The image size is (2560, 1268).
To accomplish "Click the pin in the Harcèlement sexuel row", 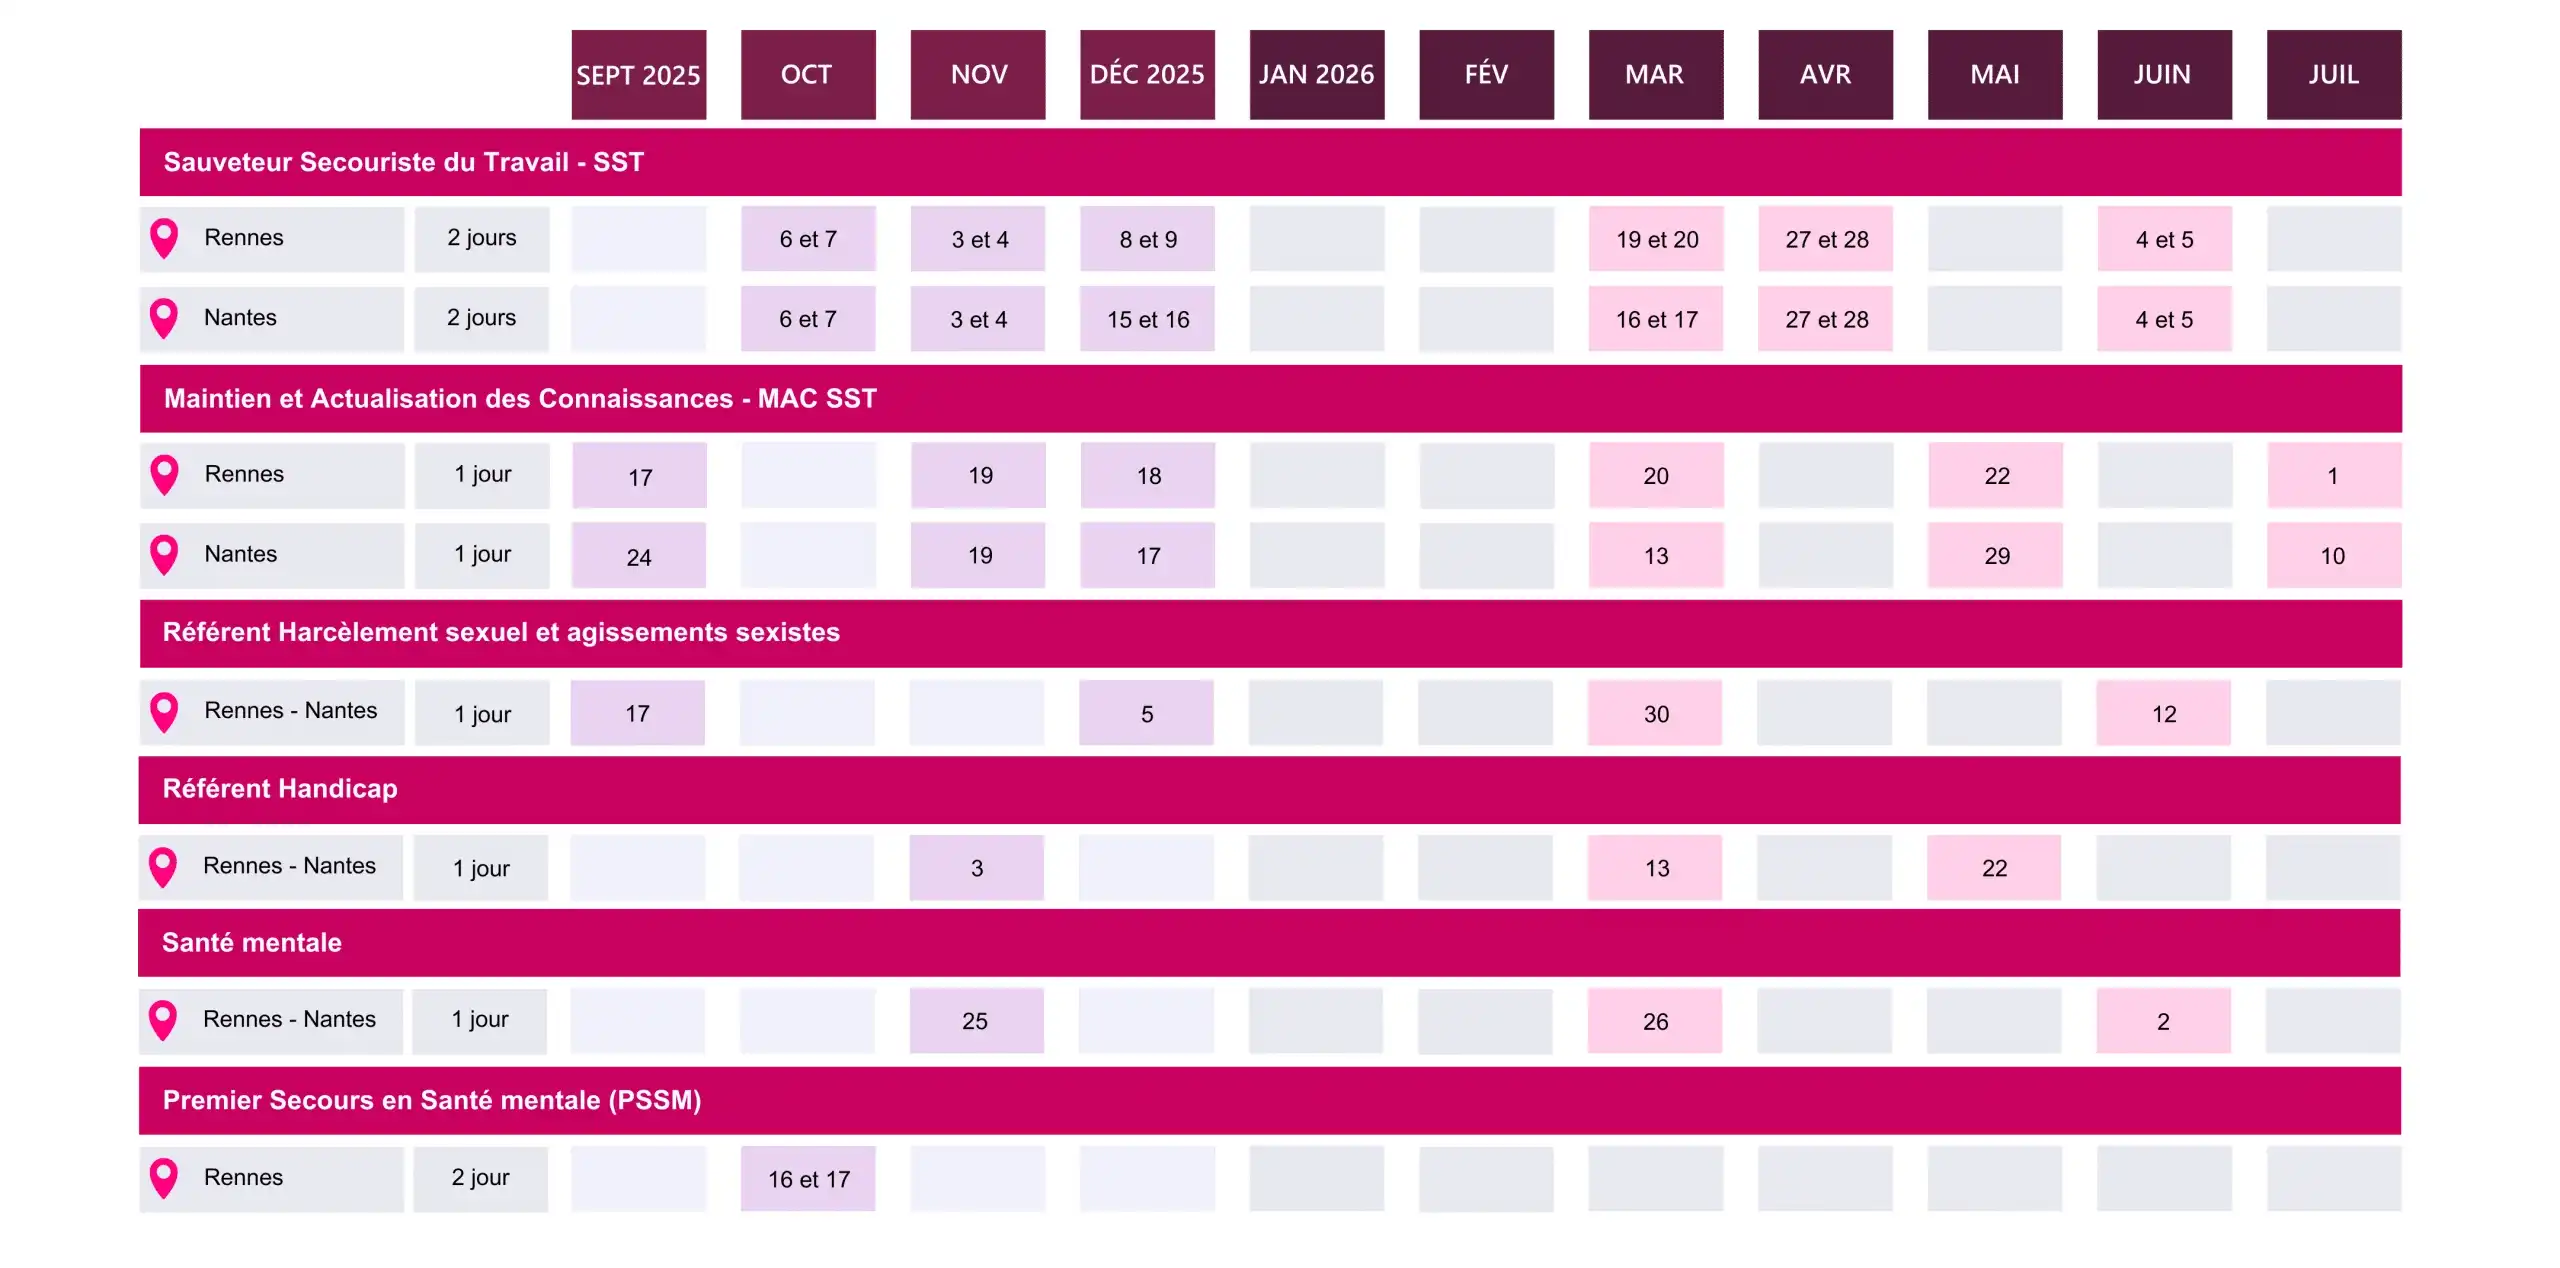I will pos(164,711).
